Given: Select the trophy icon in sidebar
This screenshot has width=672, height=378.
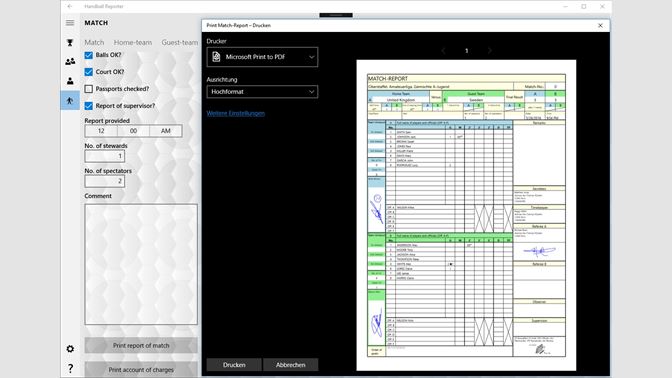Looking at the screenshot, I should coord(70,42).
